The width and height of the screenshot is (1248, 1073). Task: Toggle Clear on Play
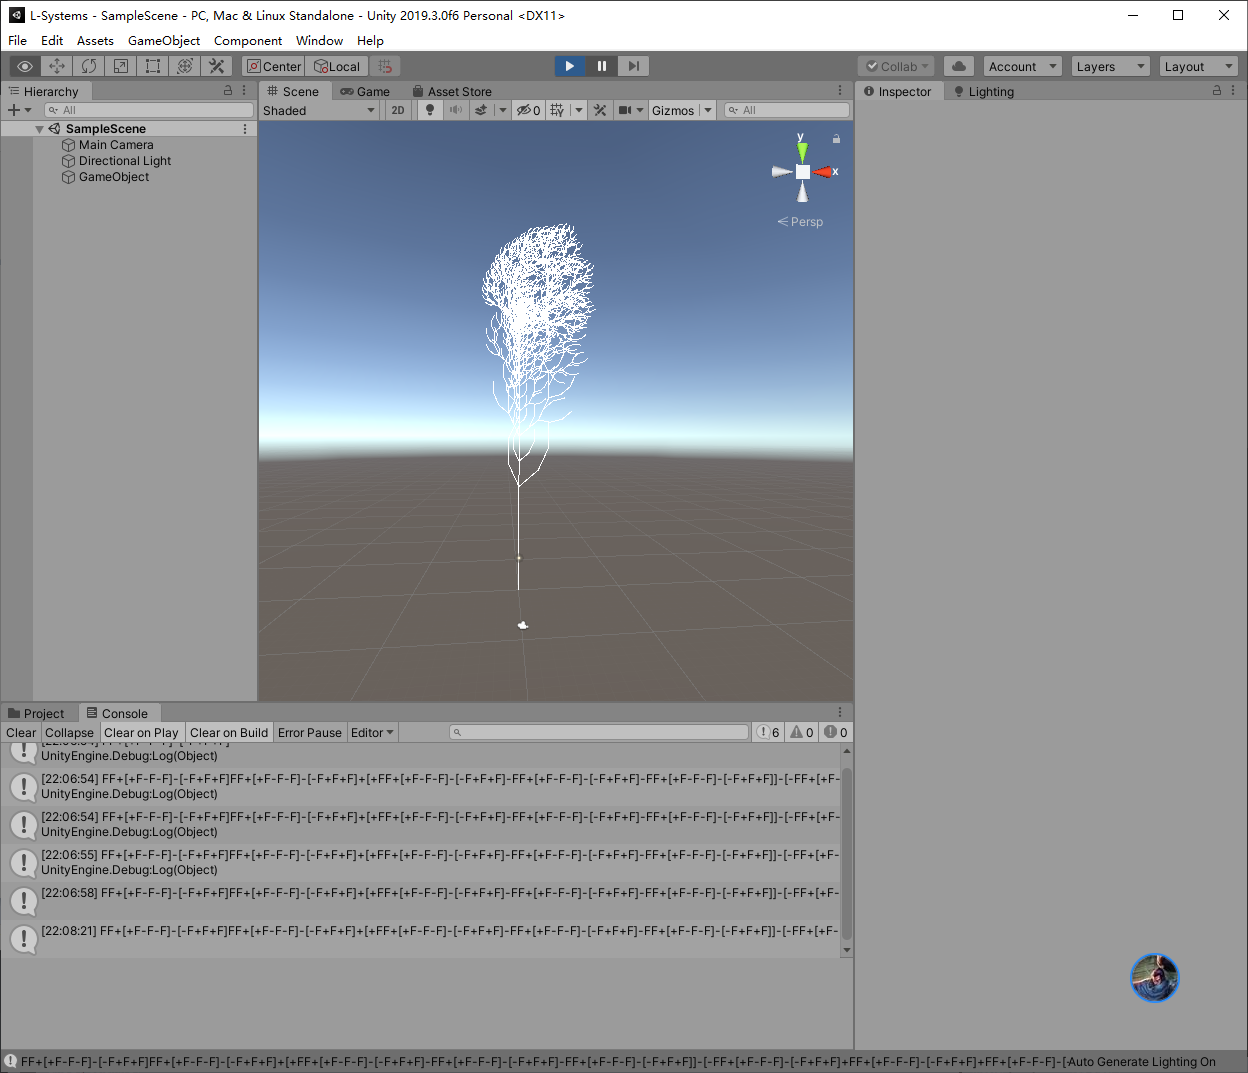[141, 732]
